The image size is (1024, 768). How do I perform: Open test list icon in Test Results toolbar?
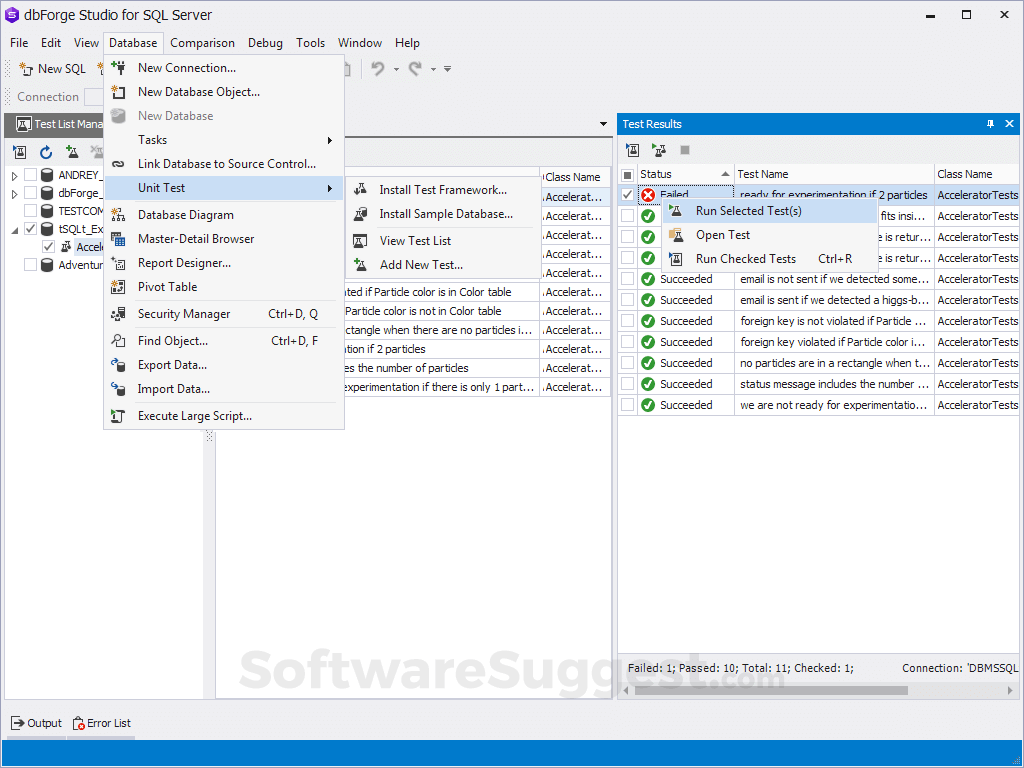click(633, 149)
